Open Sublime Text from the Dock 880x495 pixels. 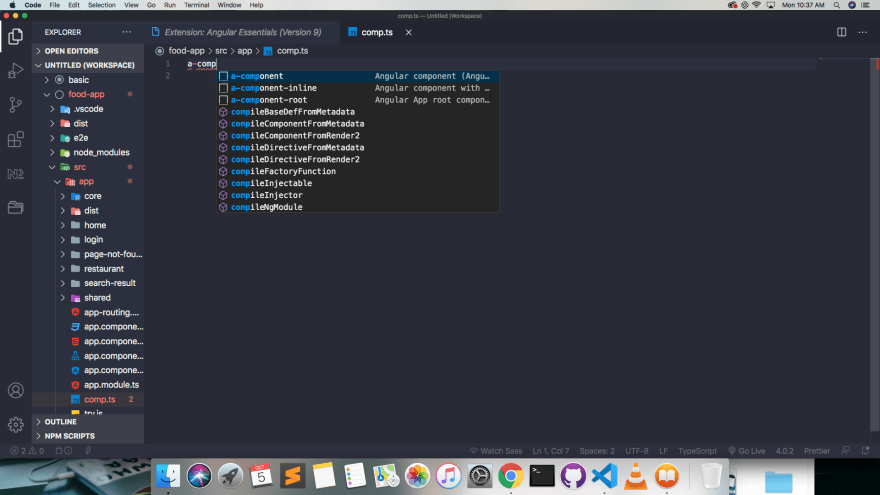(x=292, y=476)
